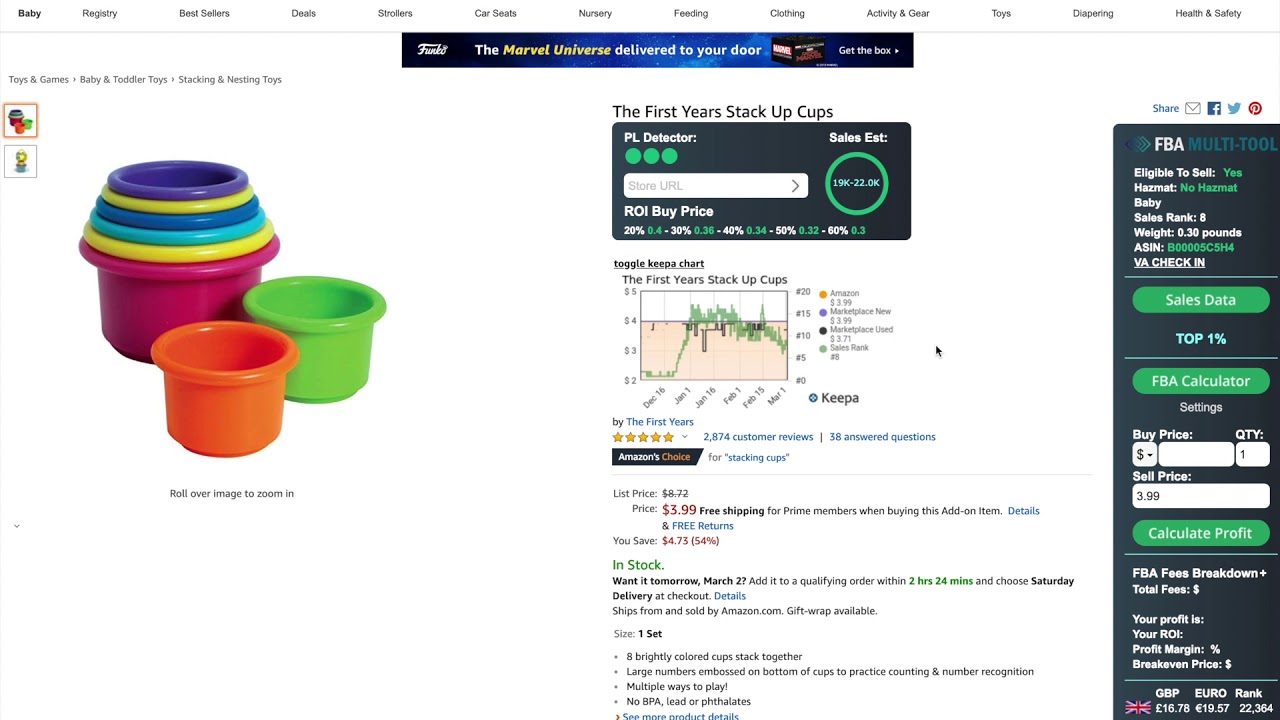Viewport: 1280px width, 720px height.
Task: Share product via email envelope icon
Action: pos(1193,108)
